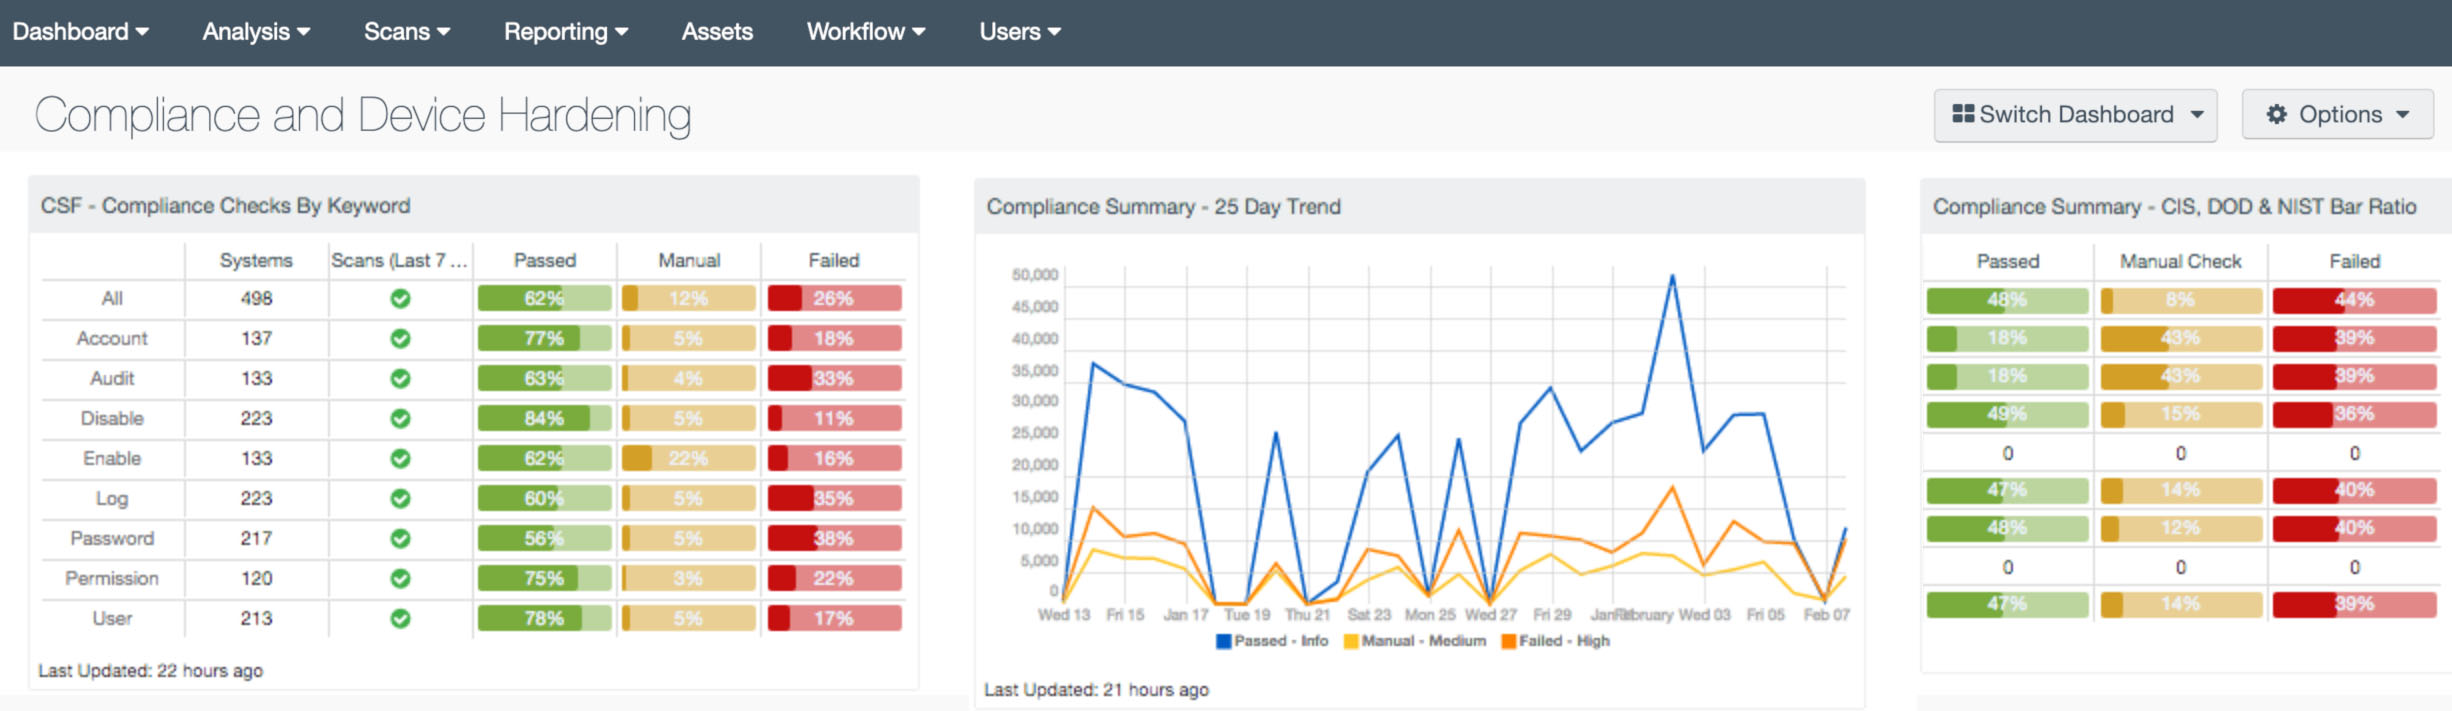Click green check icon in Log row
Viewport: 2452px width, 711px height.
(400, 498)
